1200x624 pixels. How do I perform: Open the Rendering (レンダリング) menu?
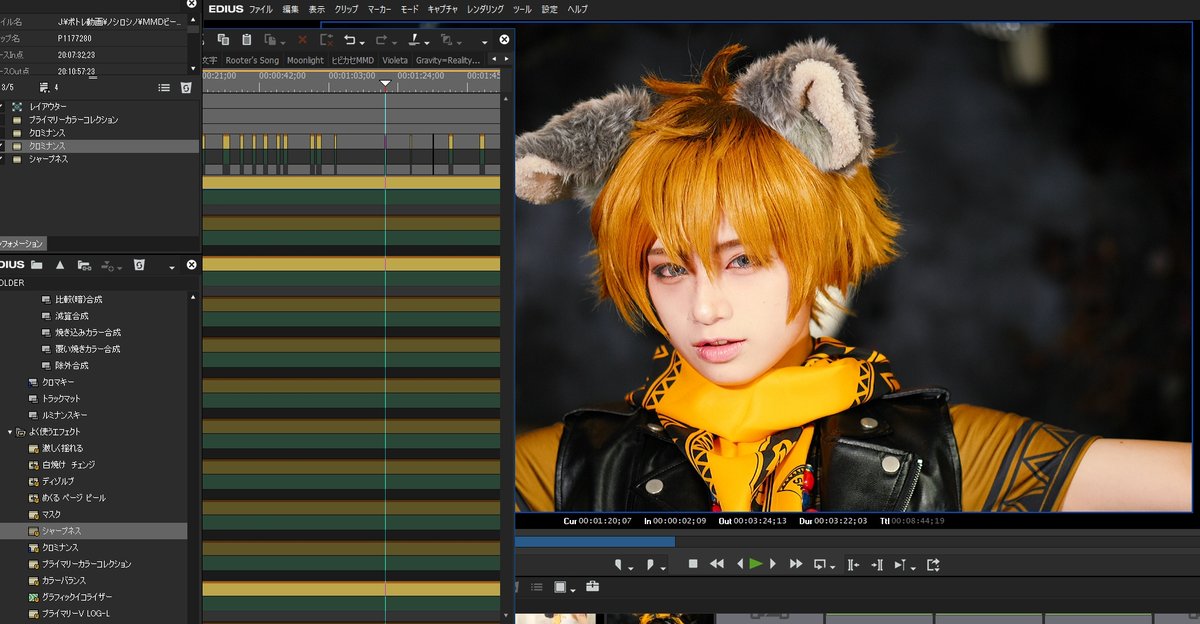[x=485, y=9]
